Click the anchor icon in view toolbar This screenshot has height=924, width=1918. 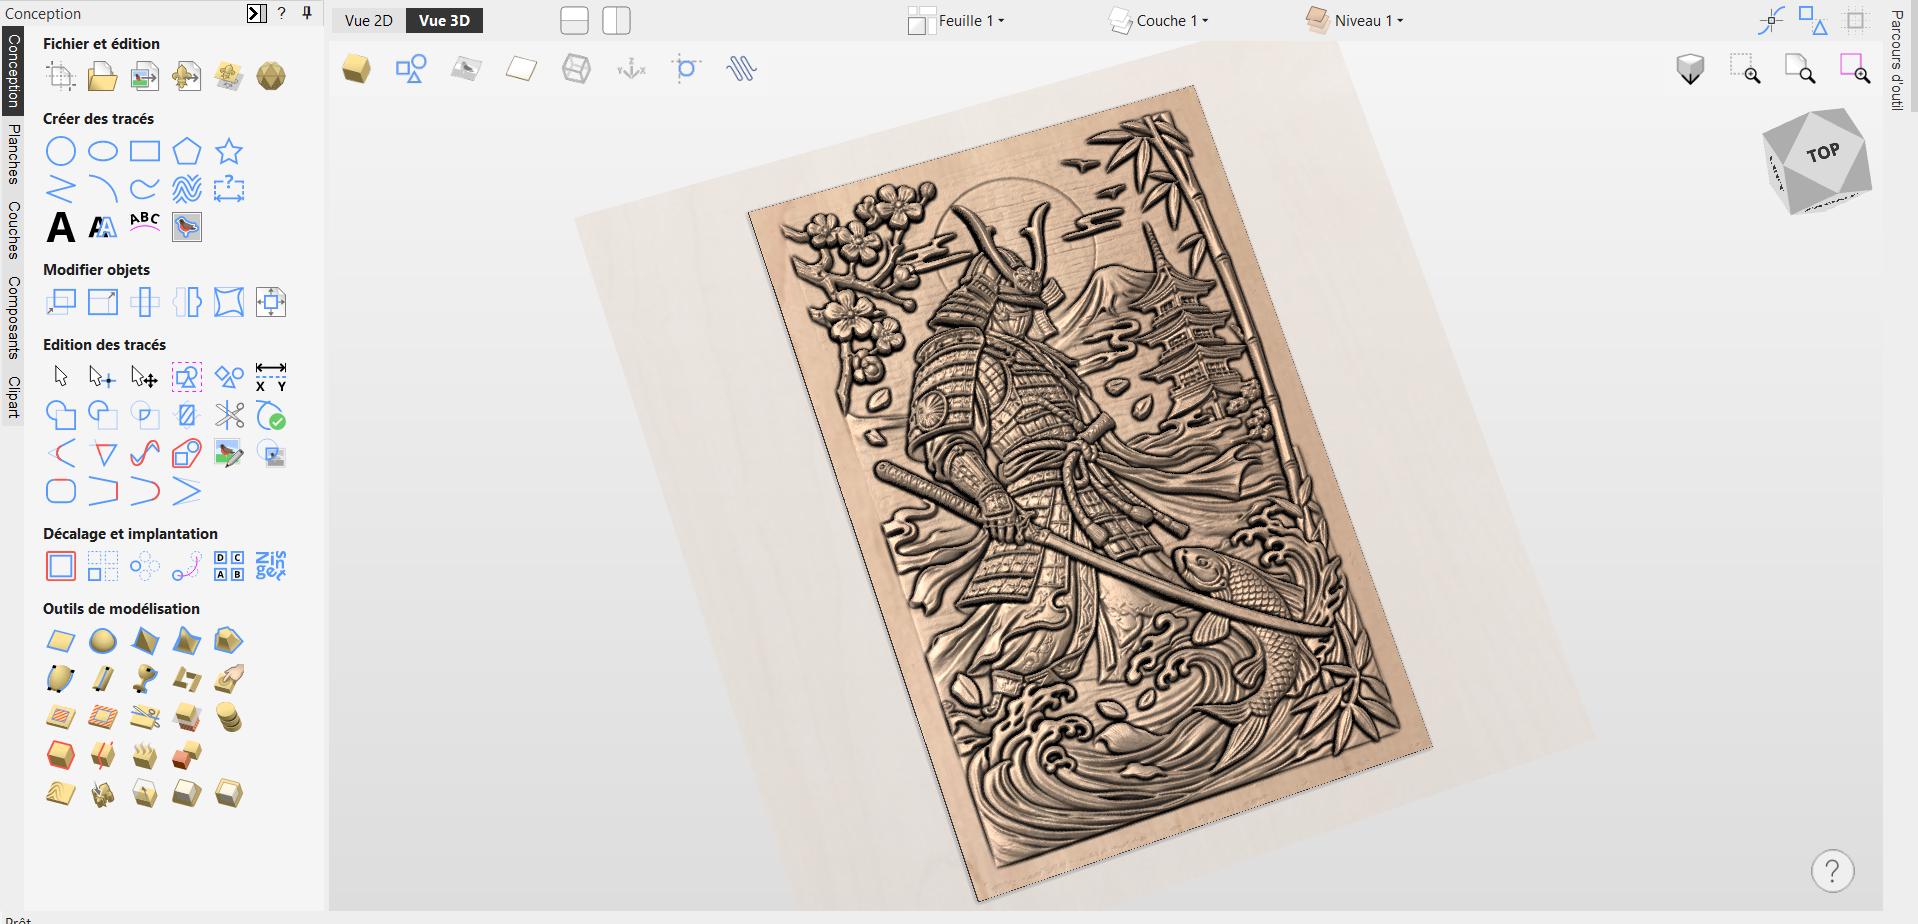[x=631, y=69]
